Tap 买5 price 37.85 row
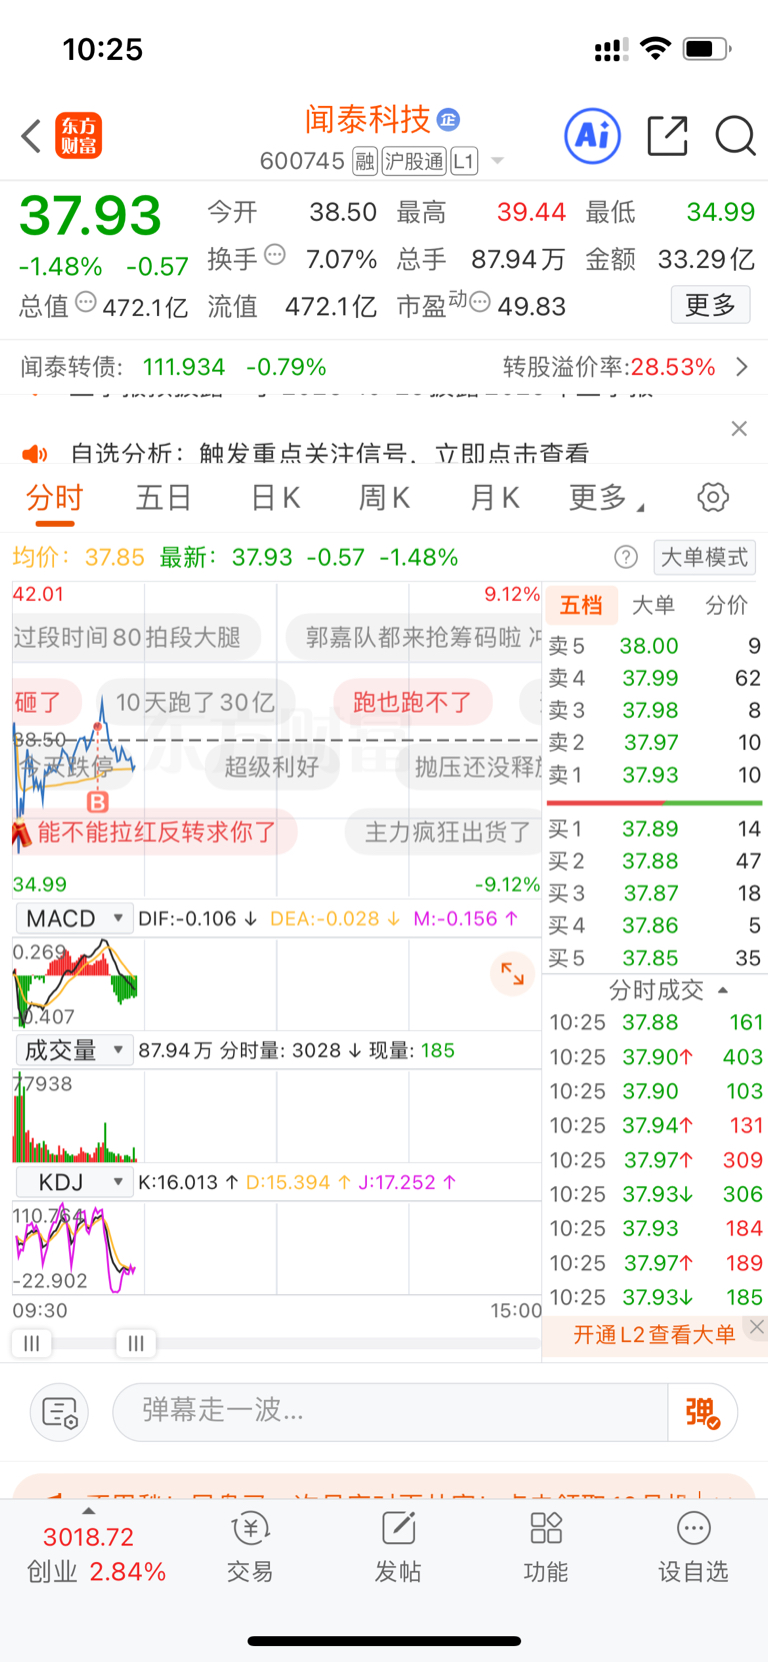The image size is (768, 1663). click(654, 958)
